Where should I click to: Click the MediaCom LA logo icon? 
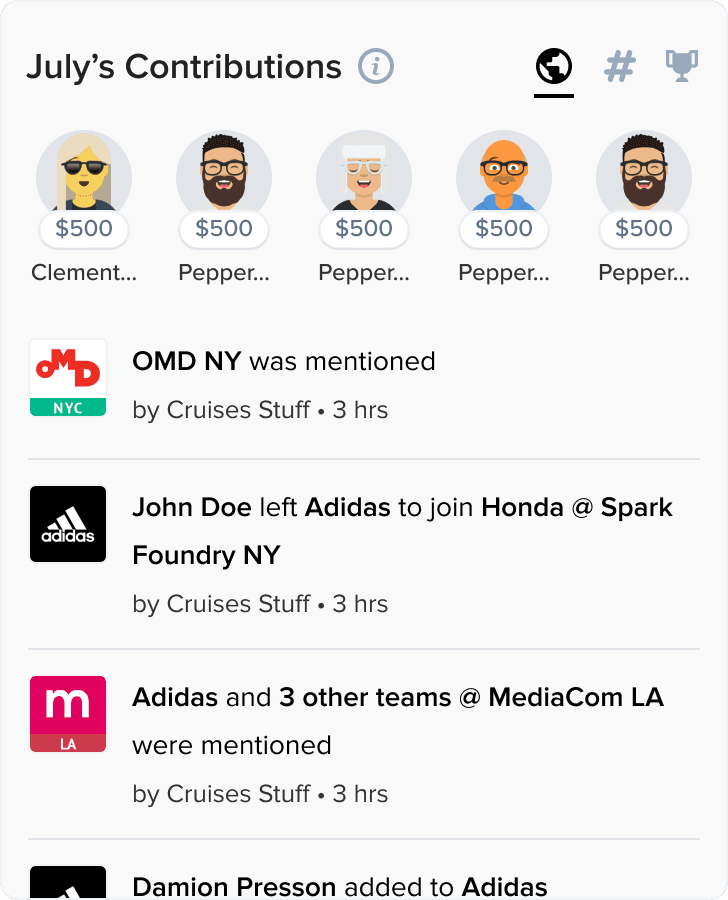tap(68, 714)
